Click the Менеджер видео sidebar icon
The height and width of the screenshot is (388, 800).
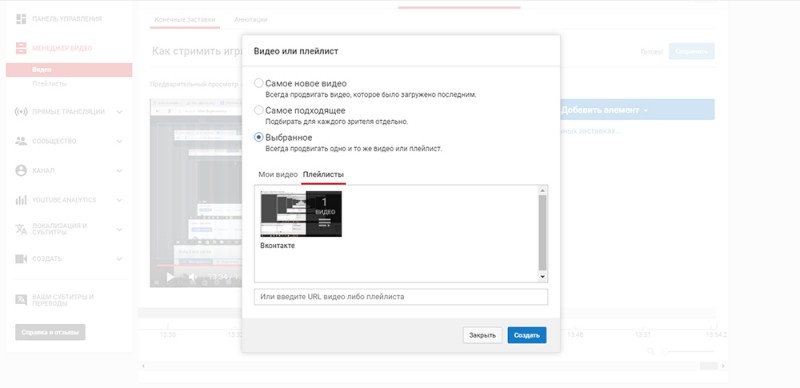(21, 48)
